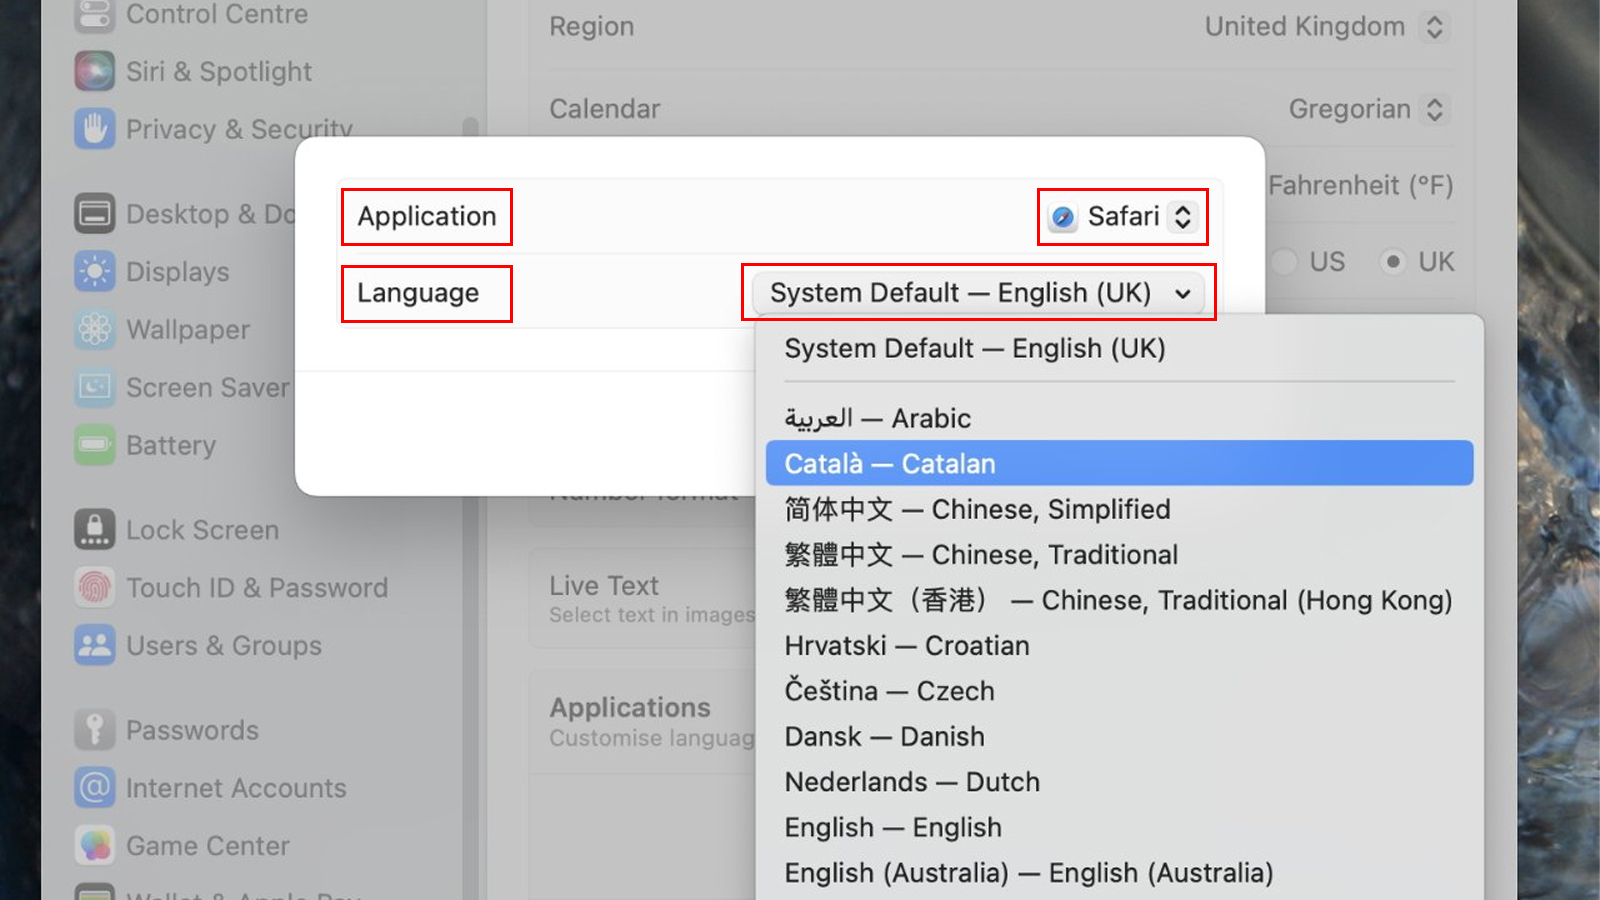This screenshot has width=1600, height=900.
Task: Select the UK radio button
Action: [x=1392, y=262]
